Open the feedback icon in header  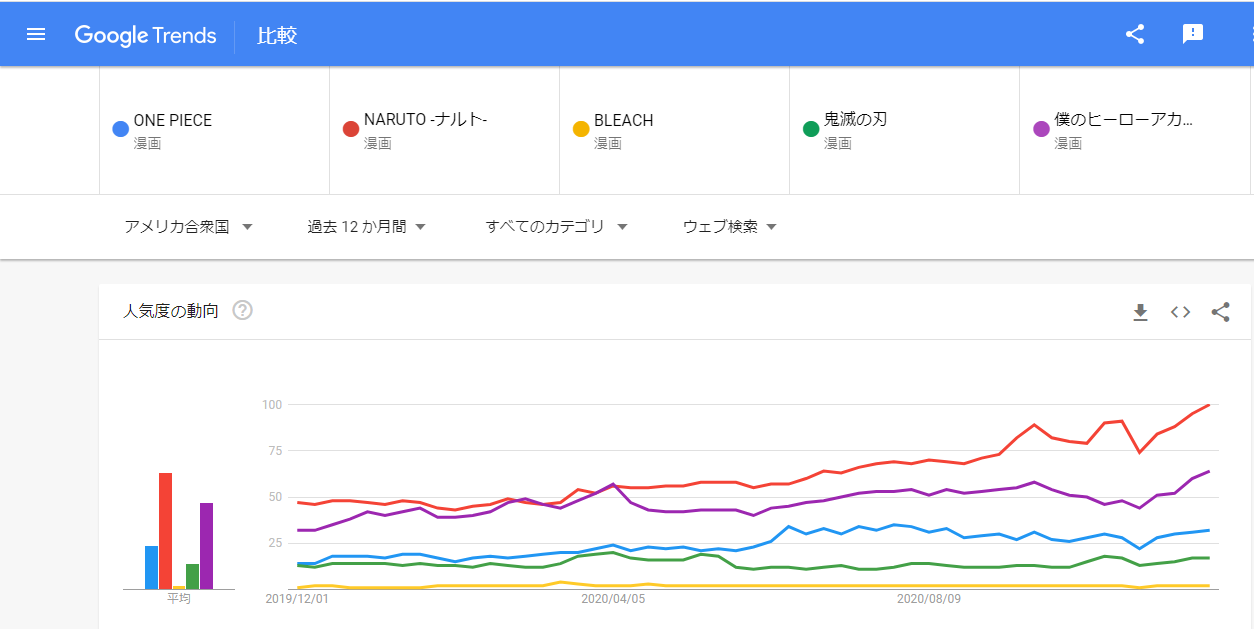1192,34
